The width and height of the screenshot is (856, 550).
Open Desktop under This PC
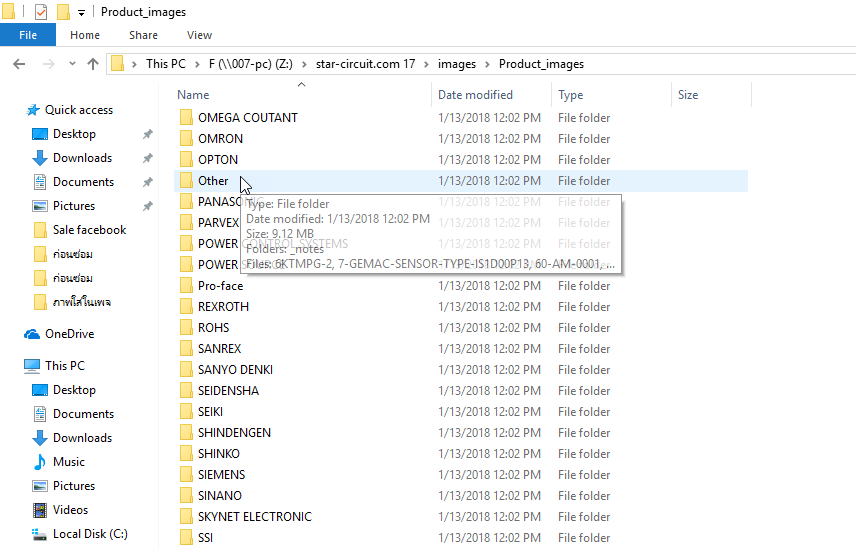coord(64,390)
